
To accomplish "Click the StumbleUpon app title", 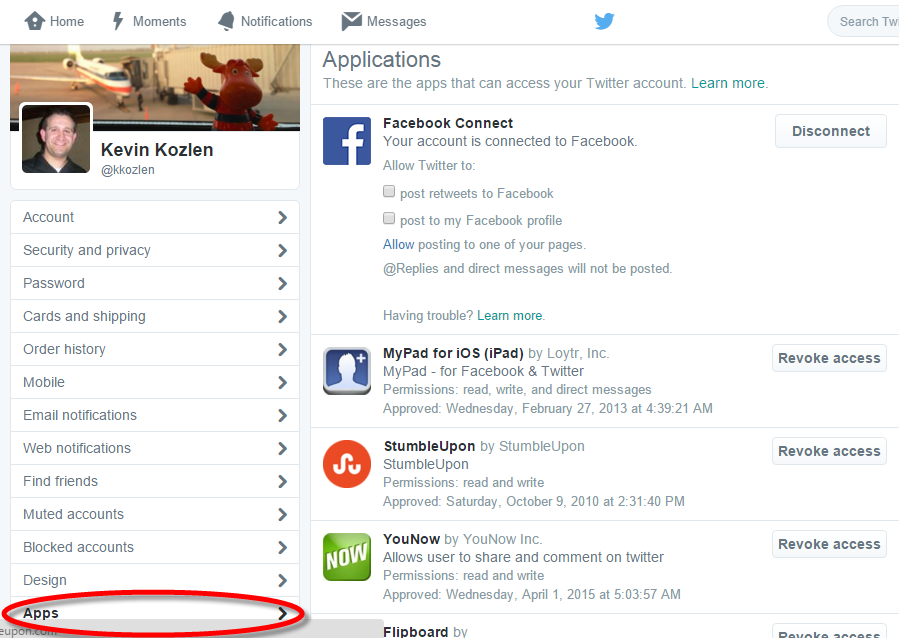I will tap(429, 446).
